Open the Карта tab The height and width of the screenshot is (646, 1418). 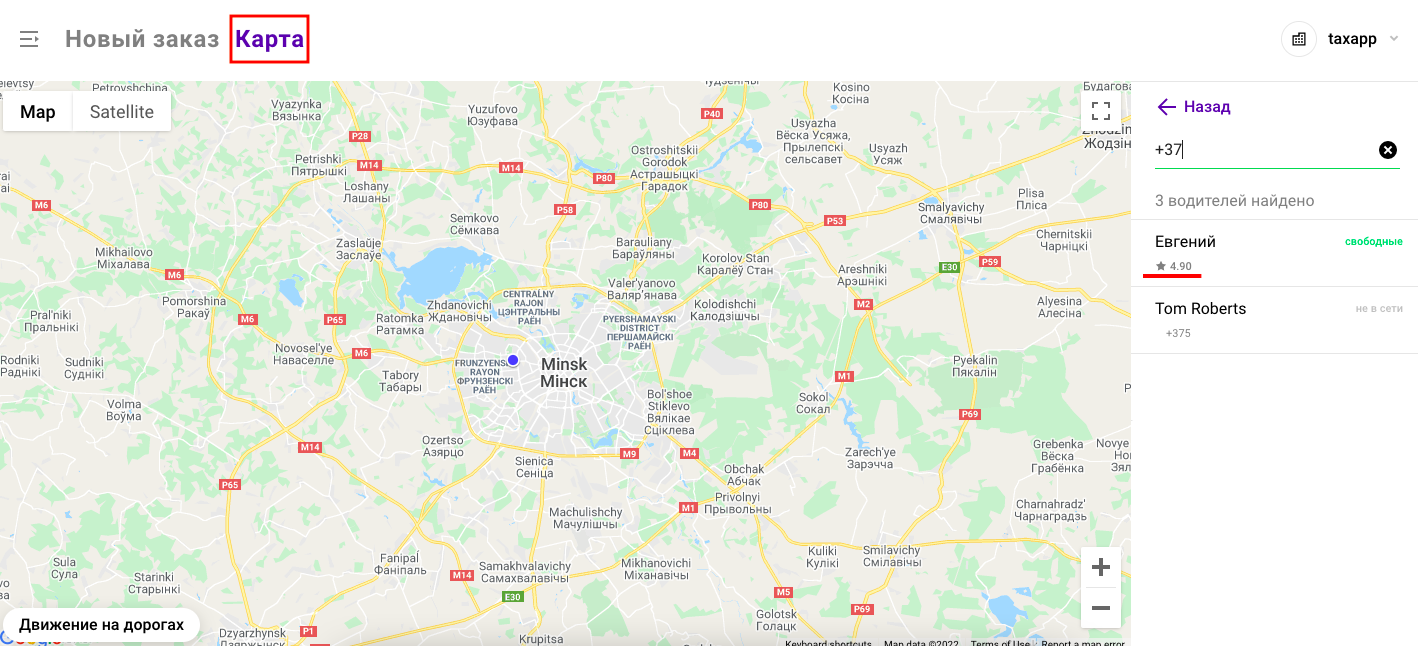(x=270, y=39)
